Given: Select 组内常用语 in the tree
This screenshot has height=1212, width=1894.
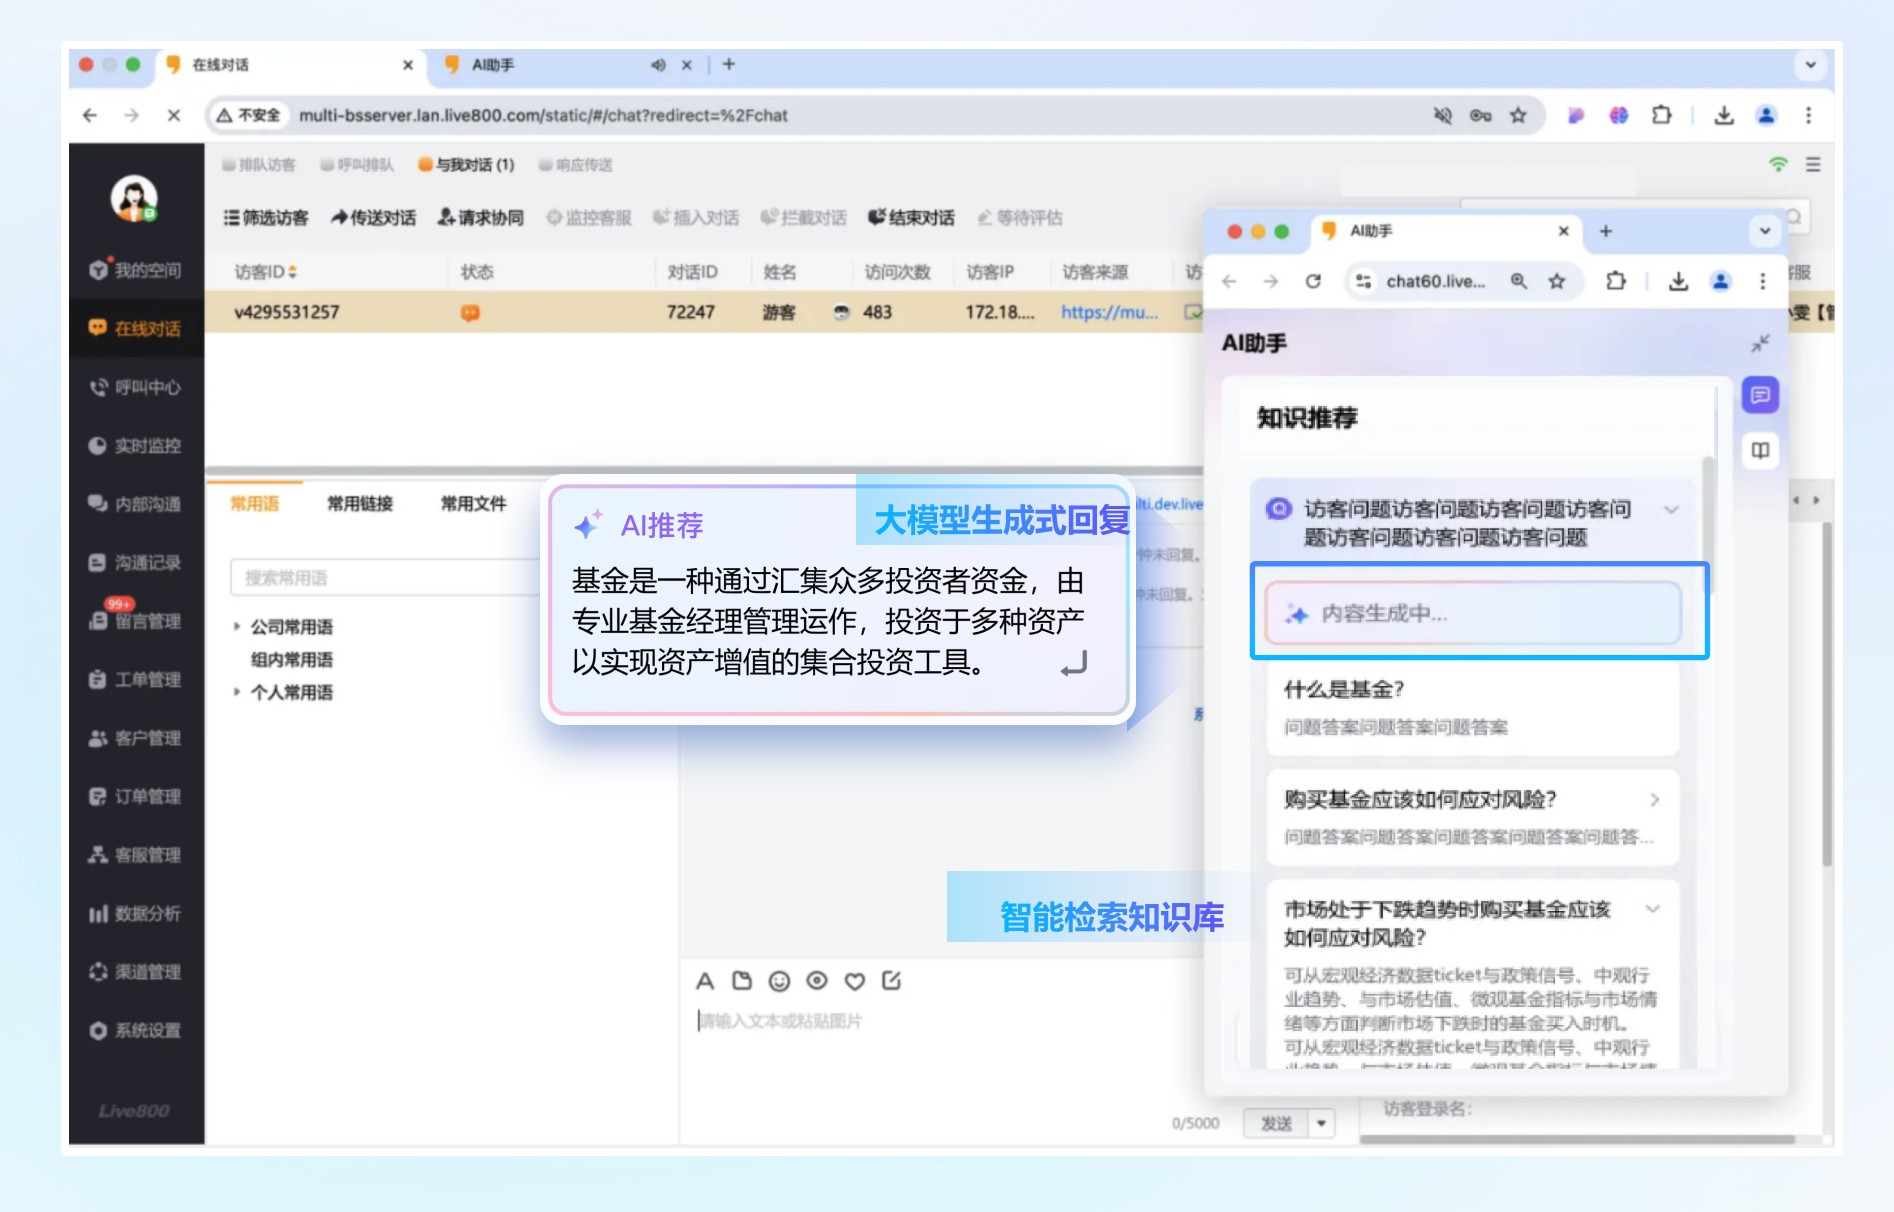Looking at the screenshot, I should click(x=292, y=660).
